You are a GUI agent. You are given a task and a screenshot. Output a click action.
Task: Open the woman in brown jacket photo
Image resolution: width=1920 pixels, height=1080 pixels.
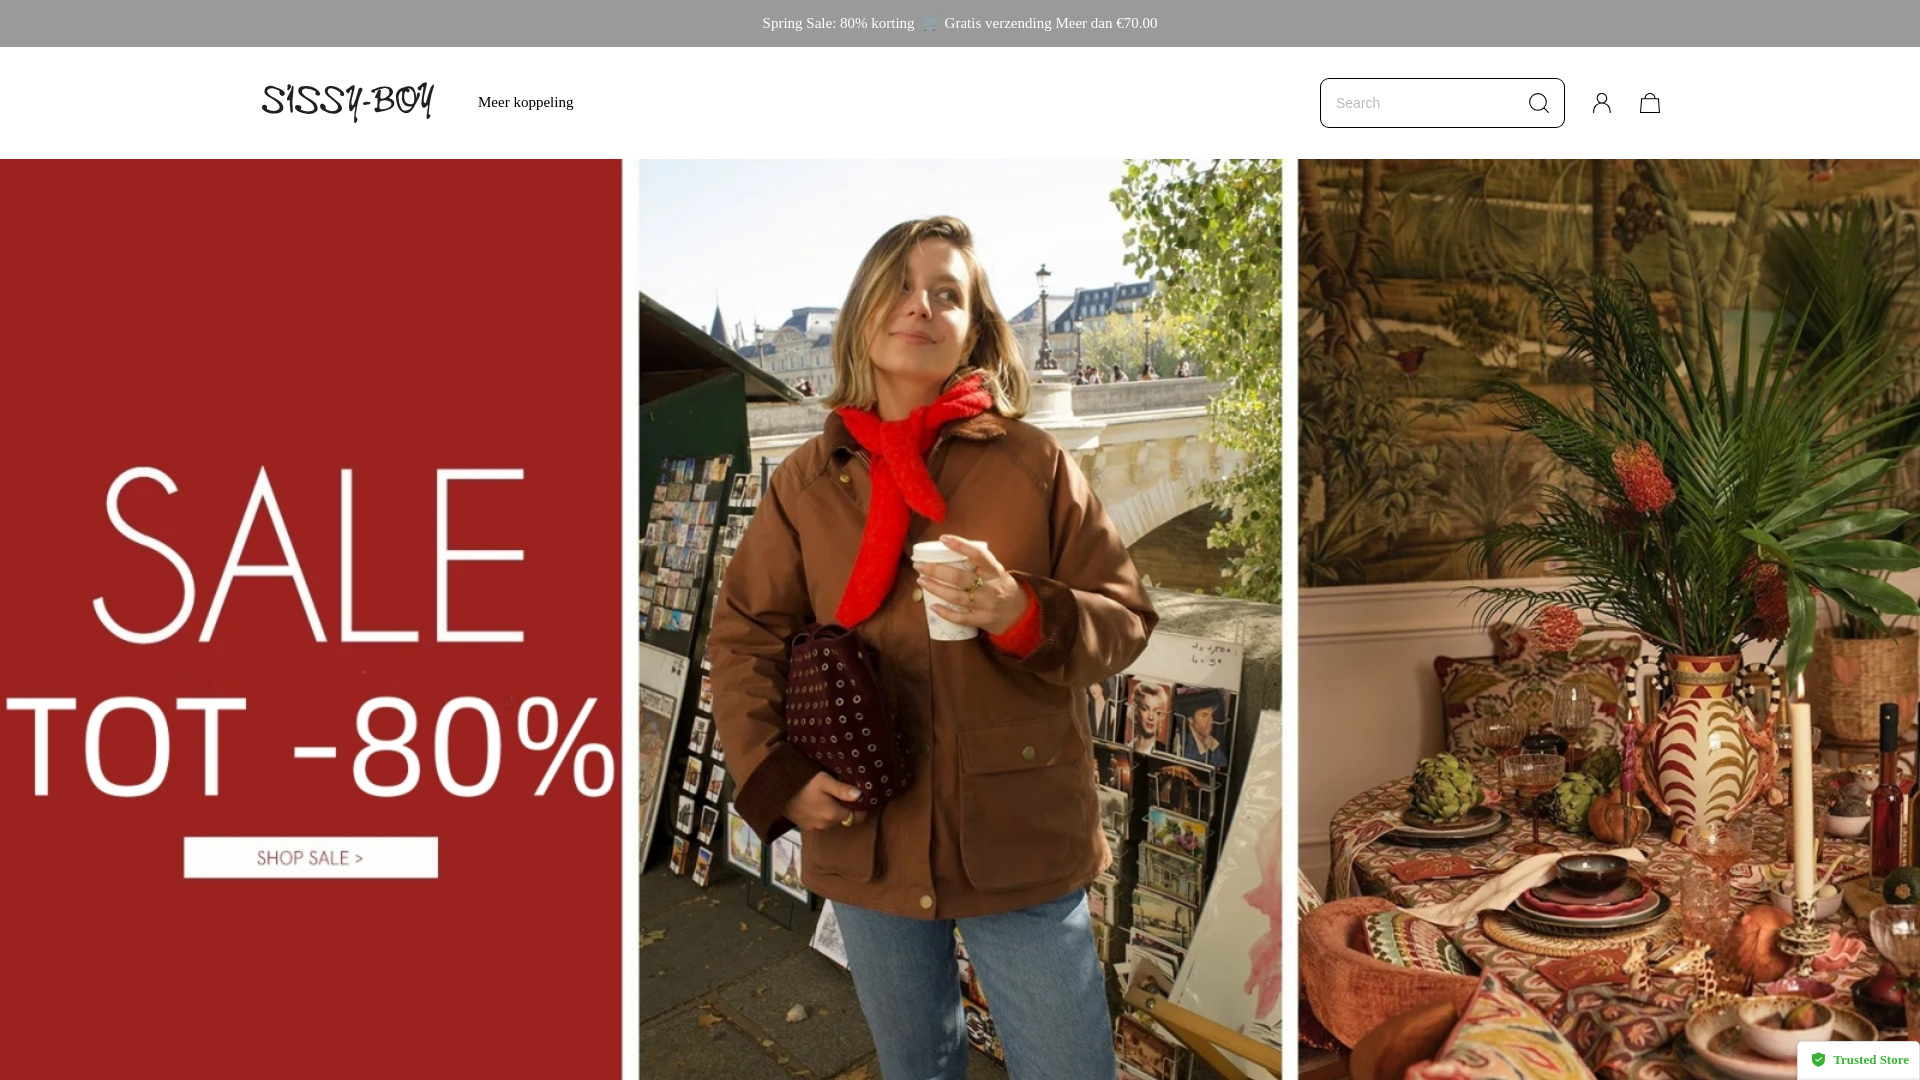[x=960, y=619]
